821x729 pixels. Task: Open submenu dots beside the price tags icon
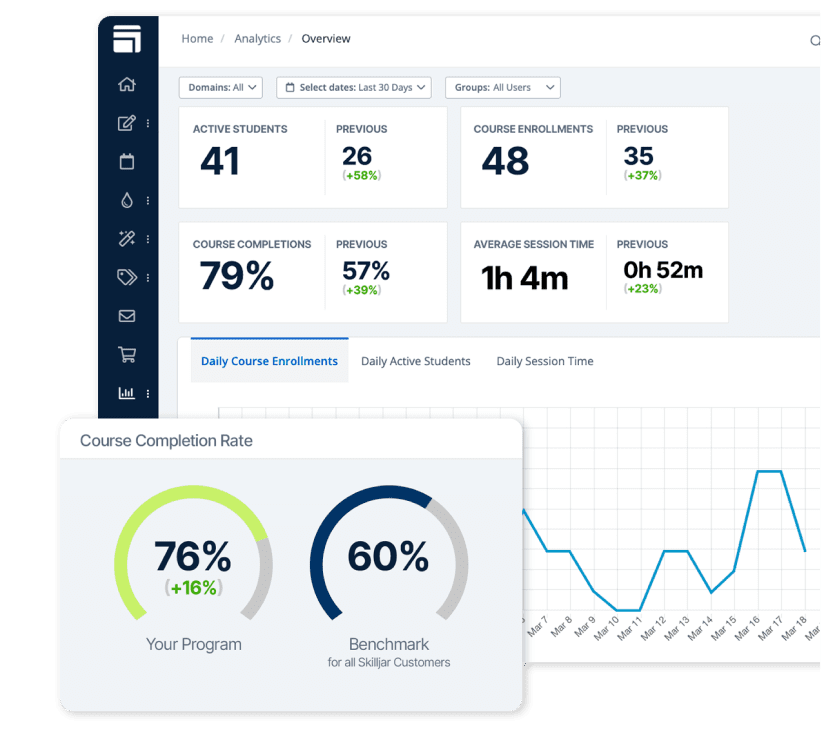point(148,277)
